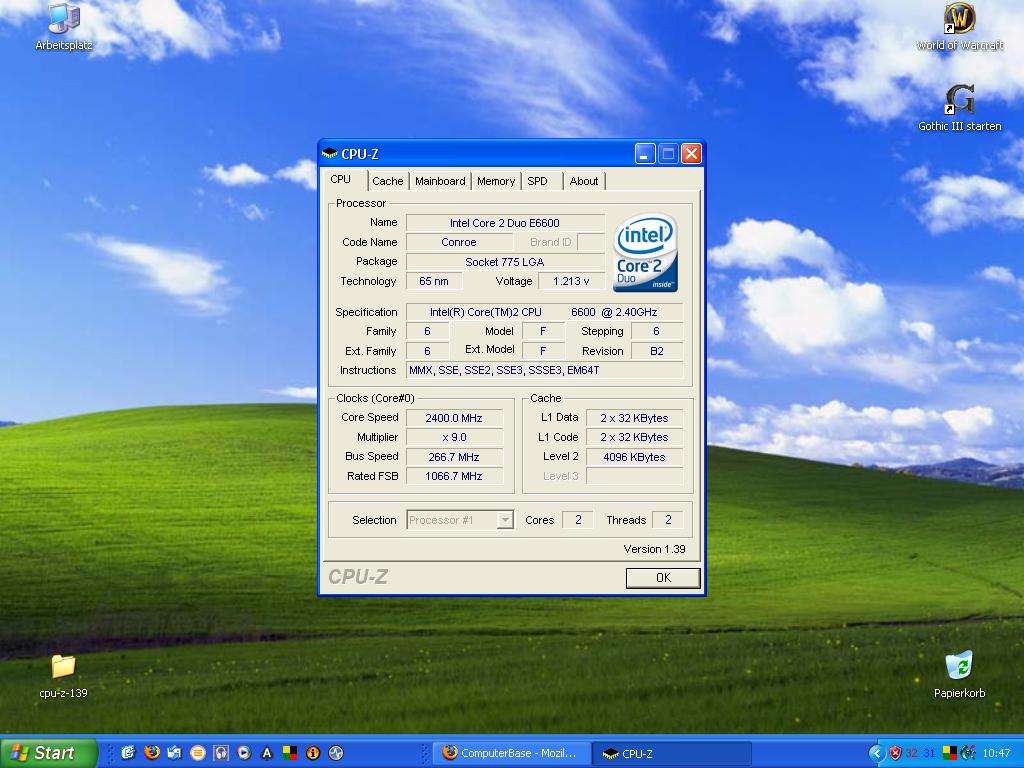Image resolution: width=1024 pixels, height=768 pixels.
Task: Switch to the ComputerBase Mozilla taskbar window
Action: [x=511, y=753]
